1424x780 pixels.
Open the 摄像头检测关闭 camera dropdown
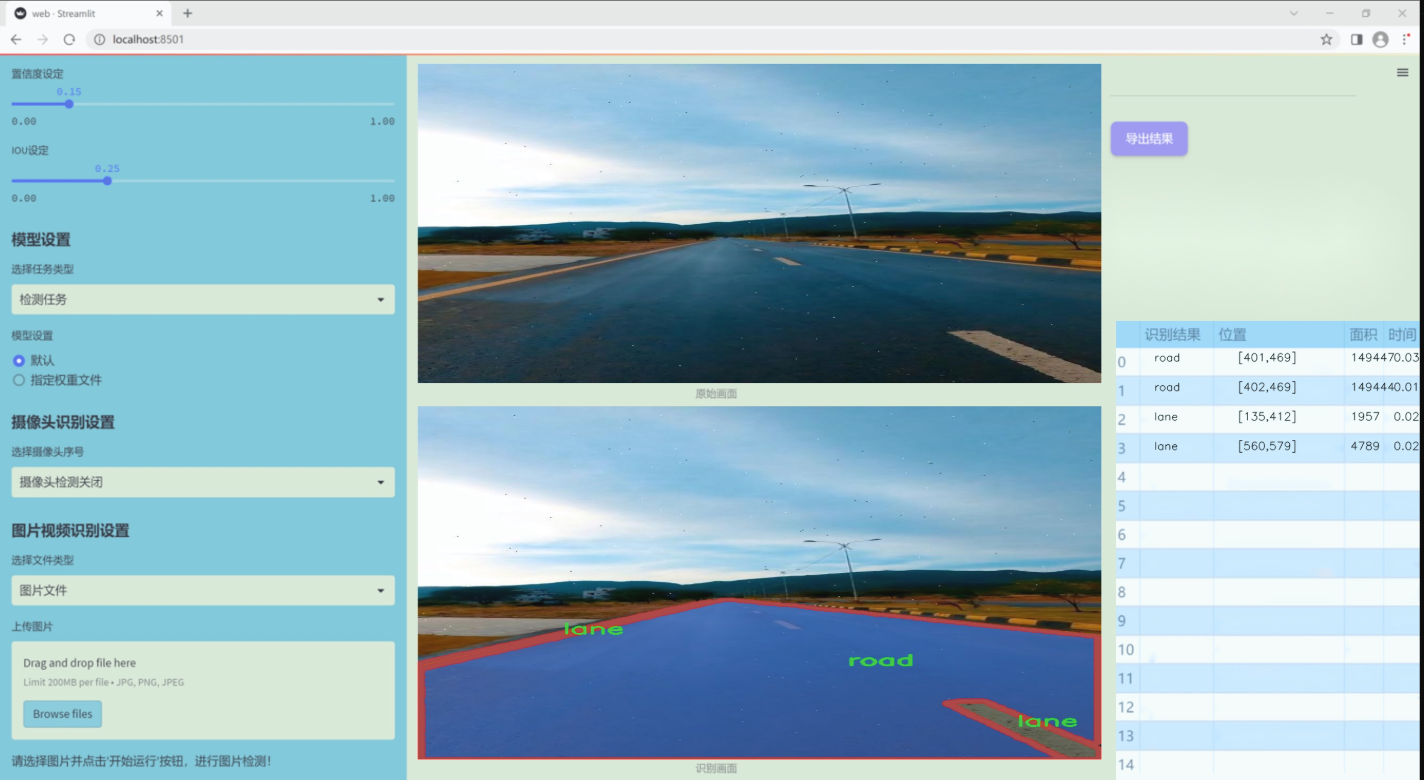203,482
